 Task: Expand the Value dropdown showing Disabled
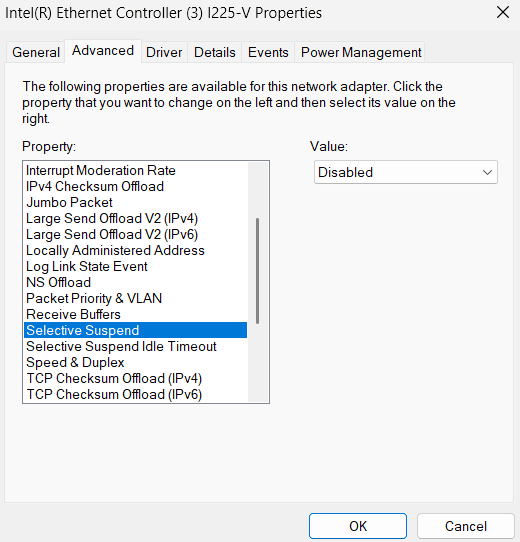(x=406, y=172)
